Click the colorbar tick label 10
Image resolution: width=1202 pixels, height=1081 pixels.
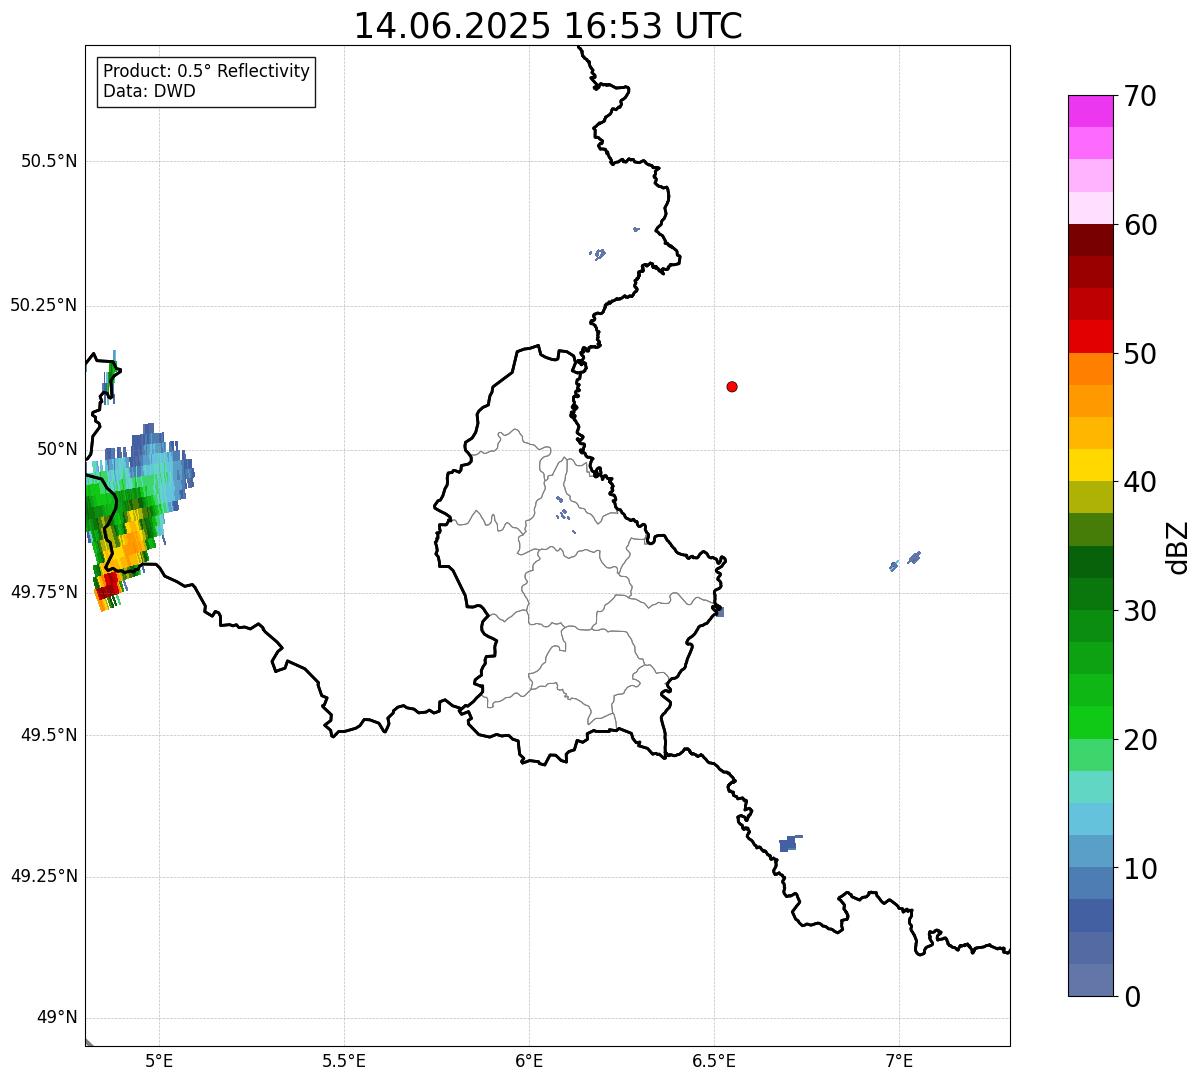click(x=1140, y=869)
